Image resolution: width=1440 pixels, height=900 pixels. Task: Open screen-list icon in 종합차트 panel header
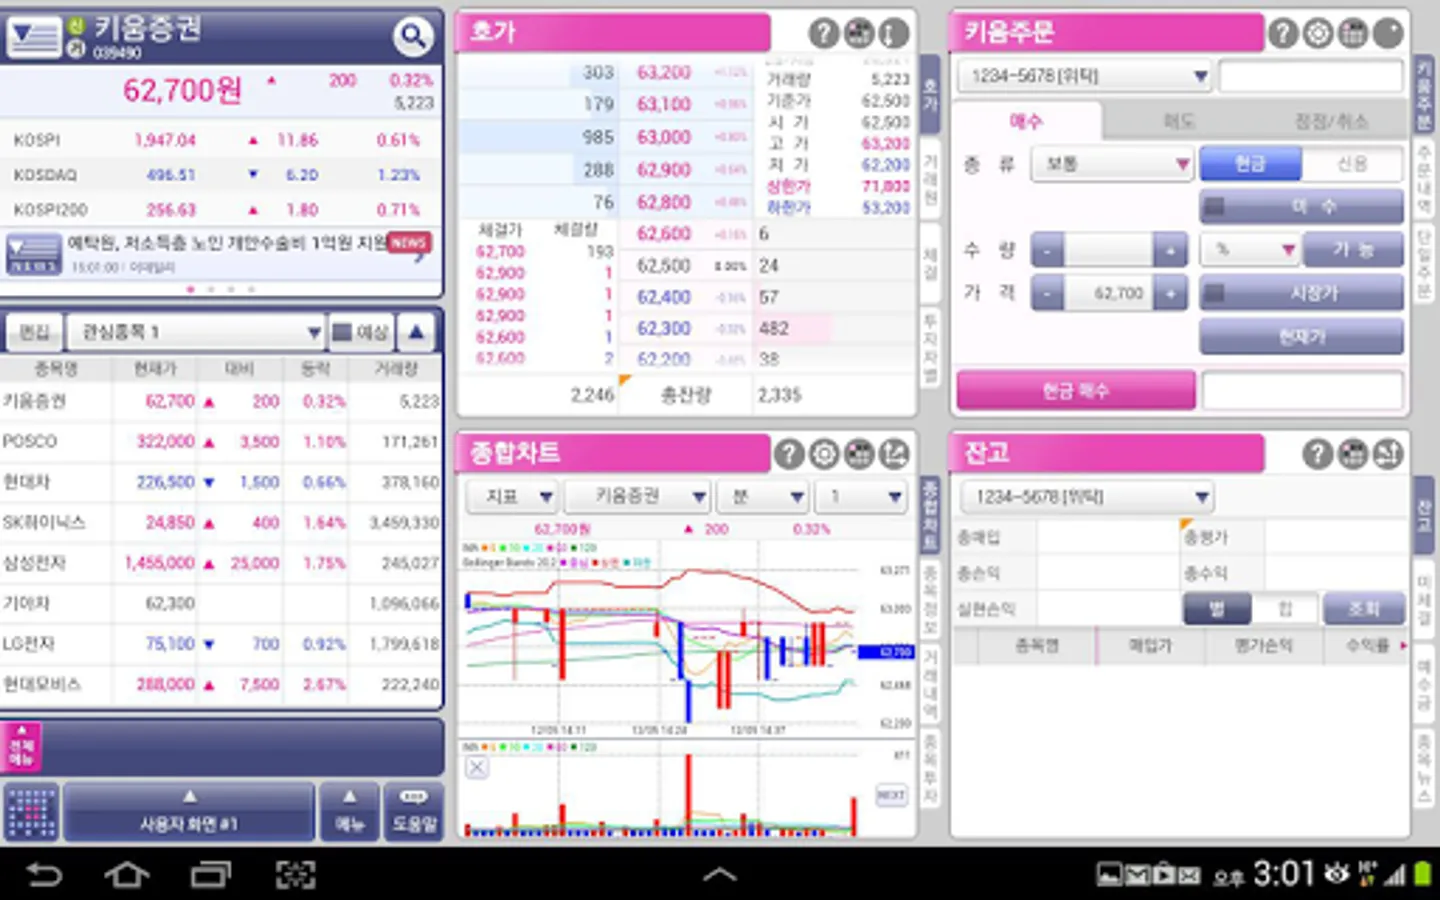pyautogui.click(x=859, y=454)
